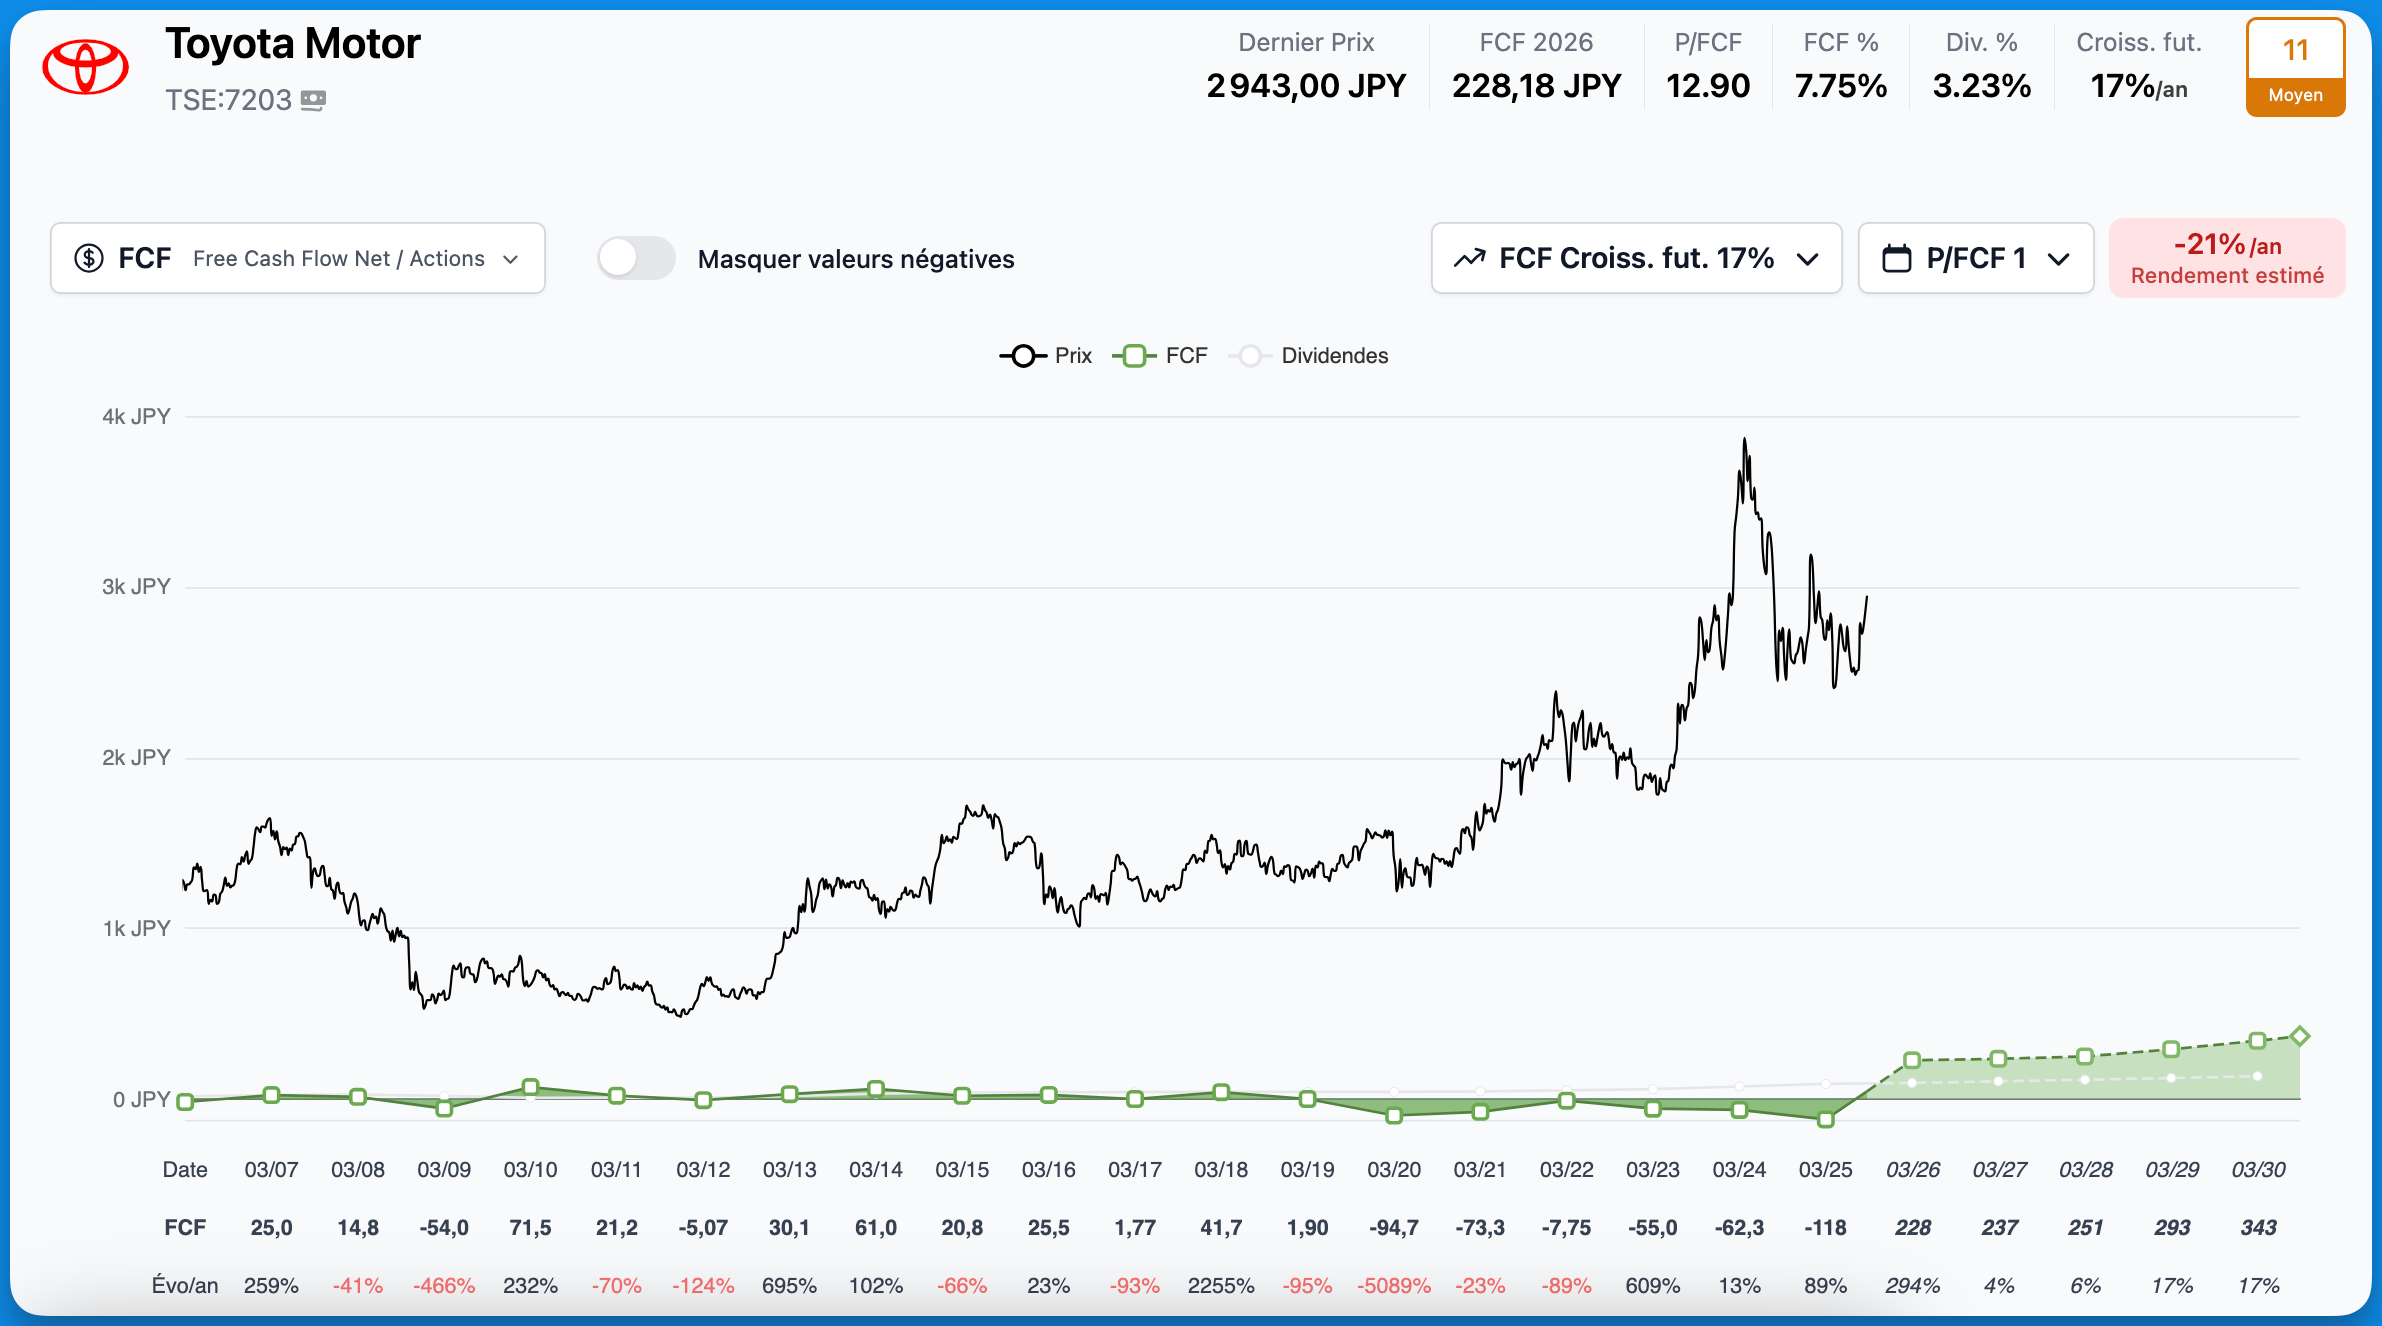The image size is (2382, 1326).
Task: Click the 03/26 projected FCF square marker
Action: tap(1911, 1060)
